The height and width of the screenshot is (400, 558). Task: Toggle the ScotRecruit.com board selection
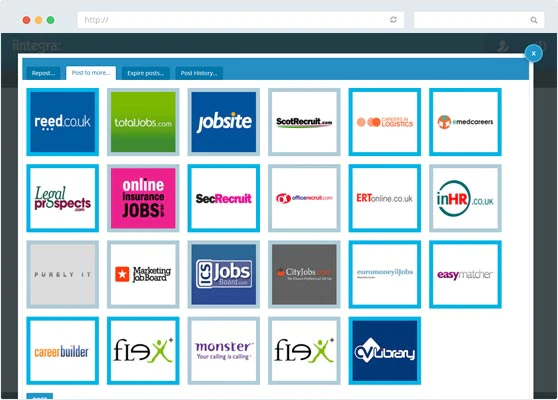[x=304, y=122]
